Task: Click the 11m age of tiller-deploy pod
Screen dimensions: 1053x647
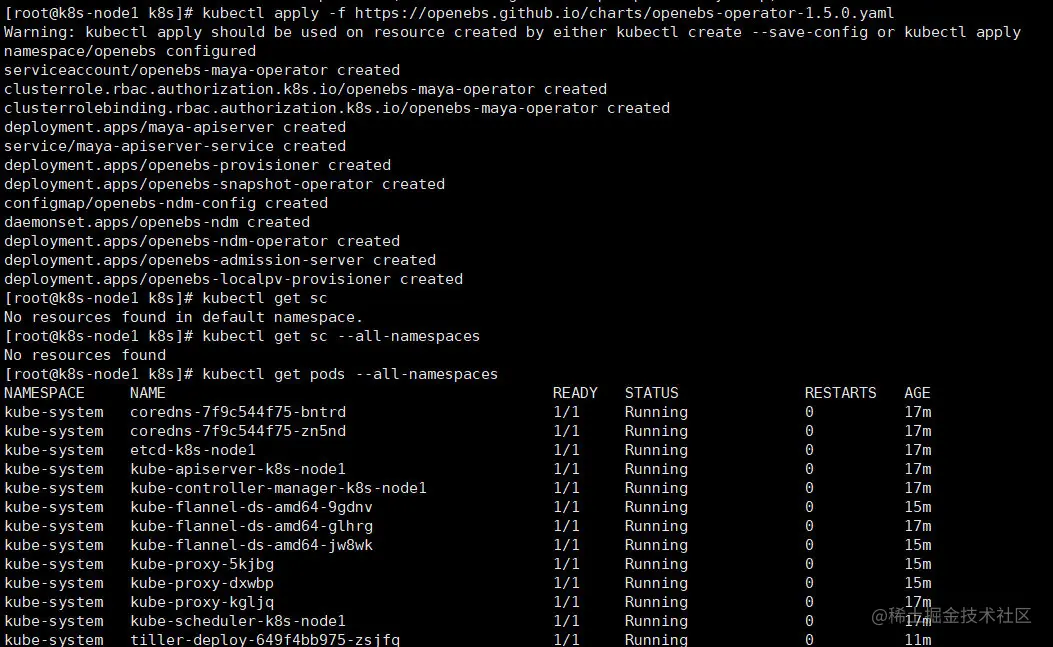Action: click(x=917, y=640)
